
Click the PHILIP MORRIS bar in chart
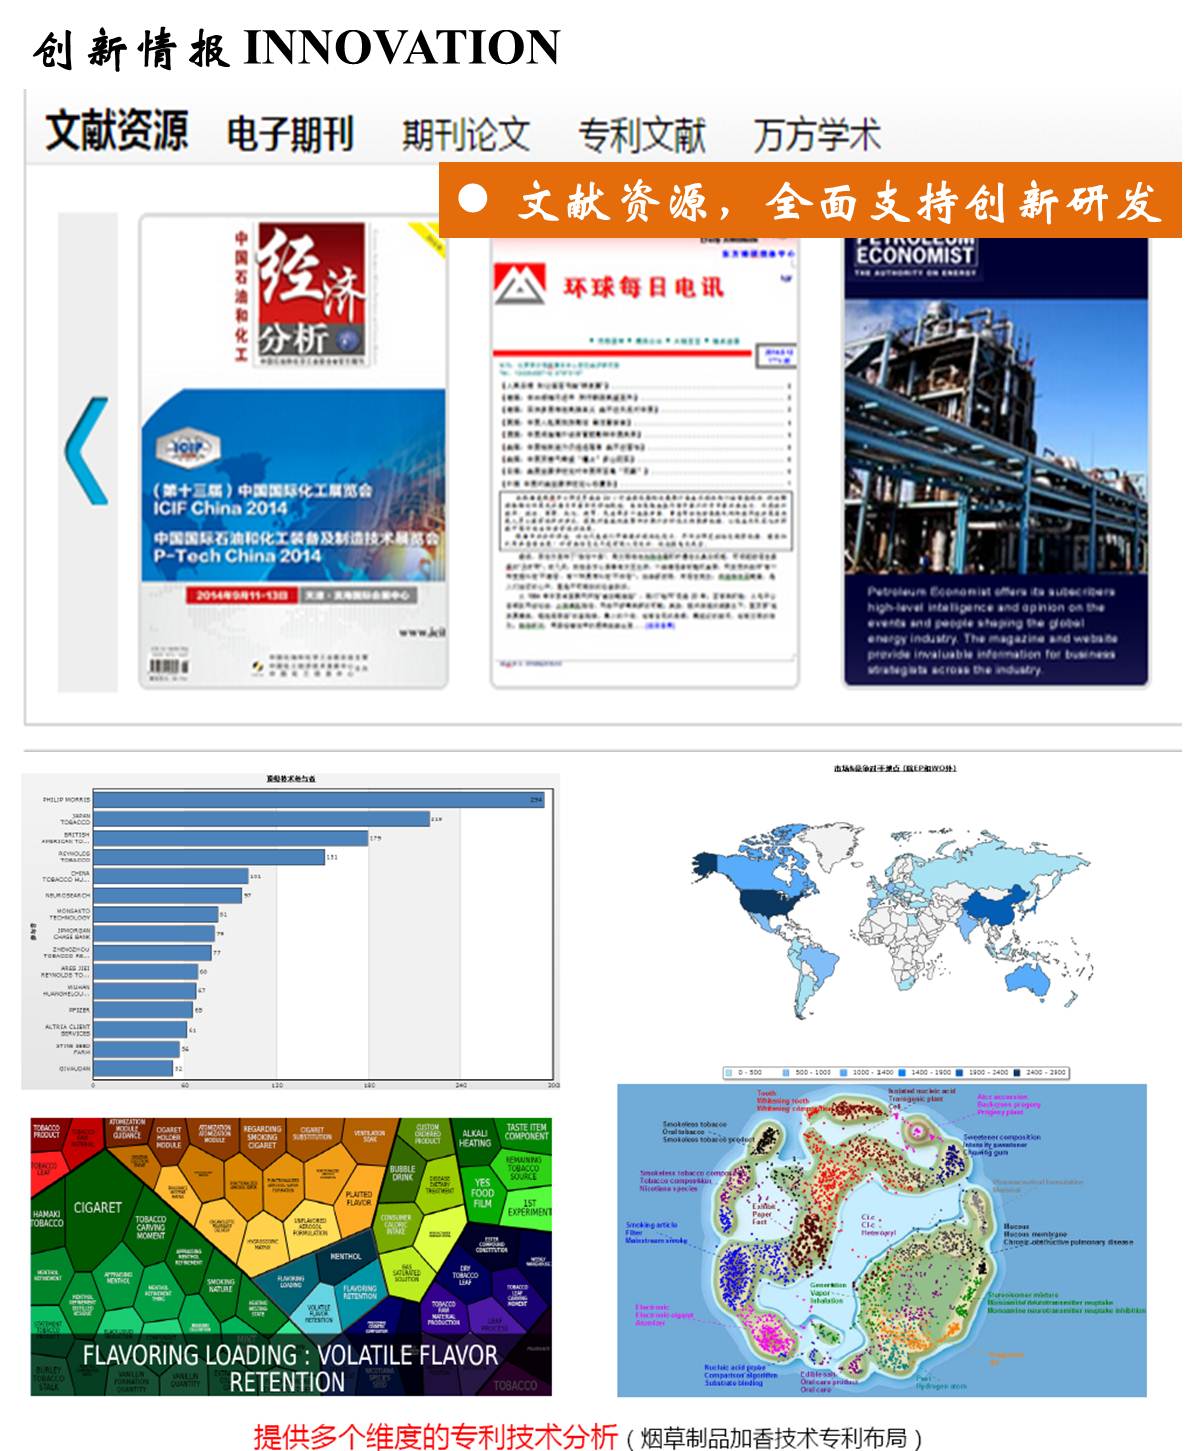319,800
